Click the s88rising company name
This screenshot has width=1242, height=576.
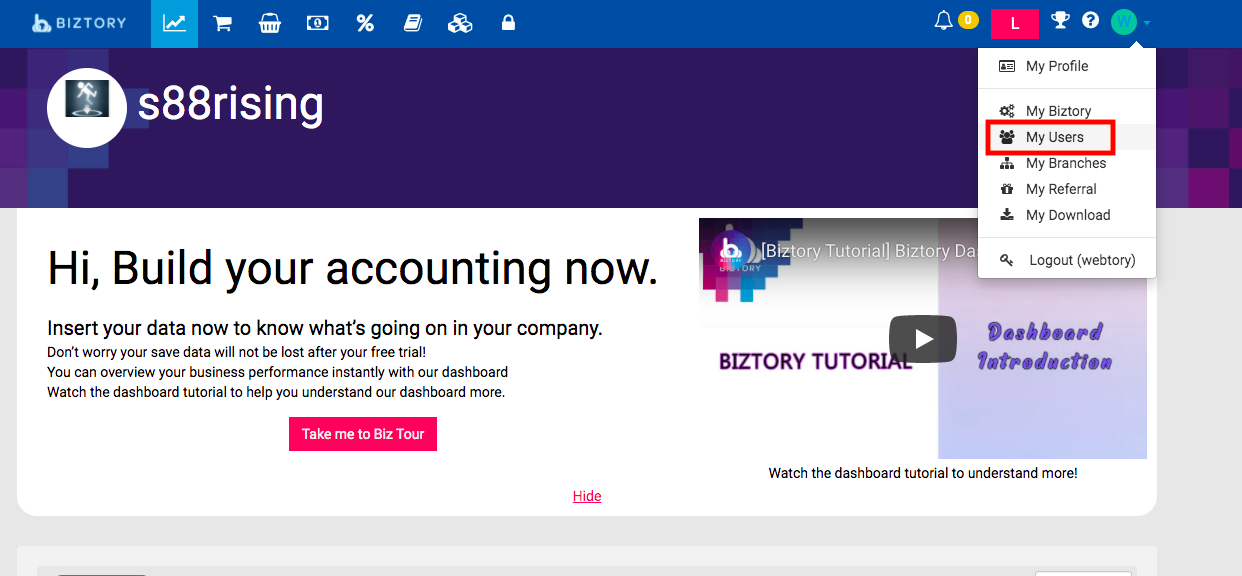point(231,104)
